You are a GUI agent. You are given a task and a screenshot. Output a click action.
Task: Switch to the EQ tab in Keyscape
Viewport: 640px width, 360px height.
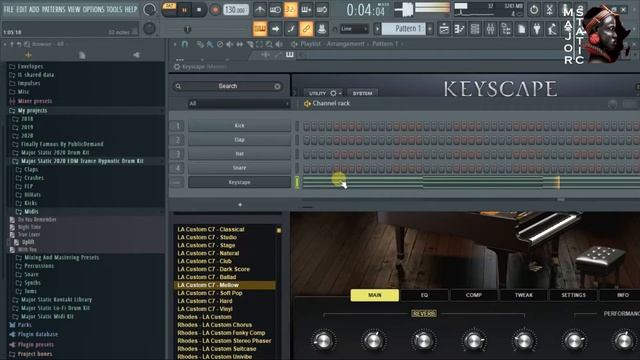tap(424, 295)
